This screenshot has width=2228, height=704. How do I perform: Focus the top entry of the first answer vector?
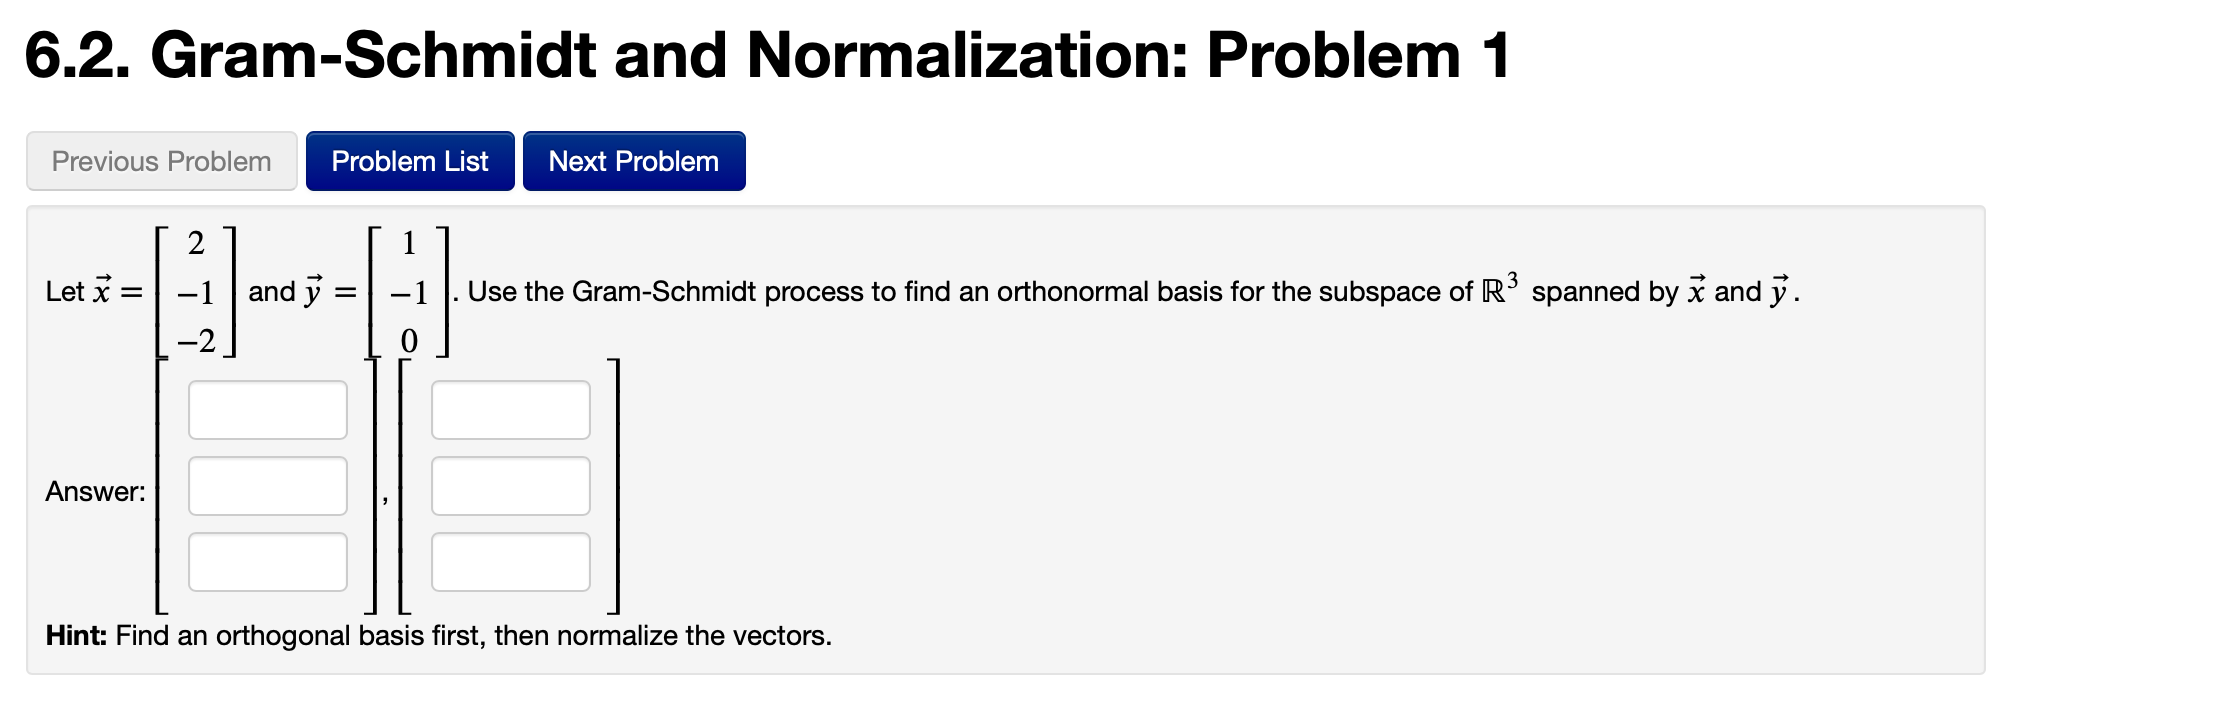266,409
